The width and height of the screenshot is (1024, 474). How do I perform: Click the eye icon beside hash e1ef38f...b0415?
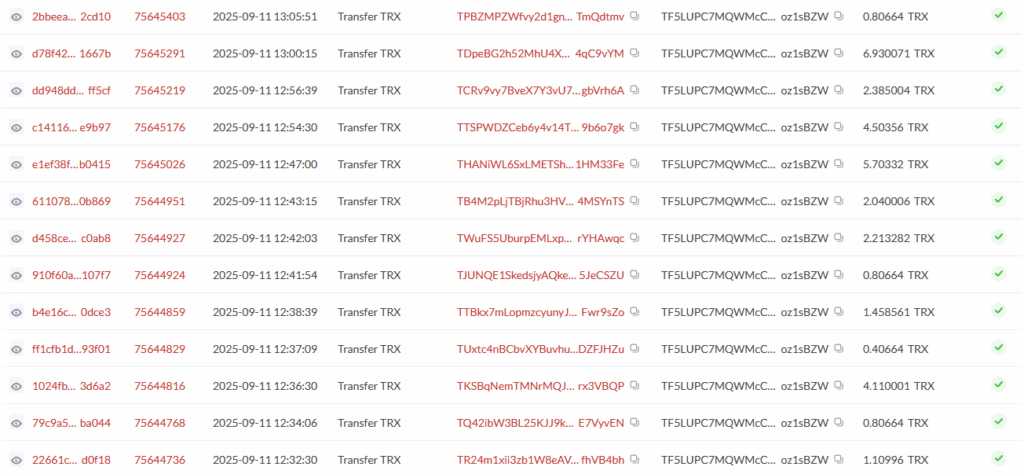(16, 164)
